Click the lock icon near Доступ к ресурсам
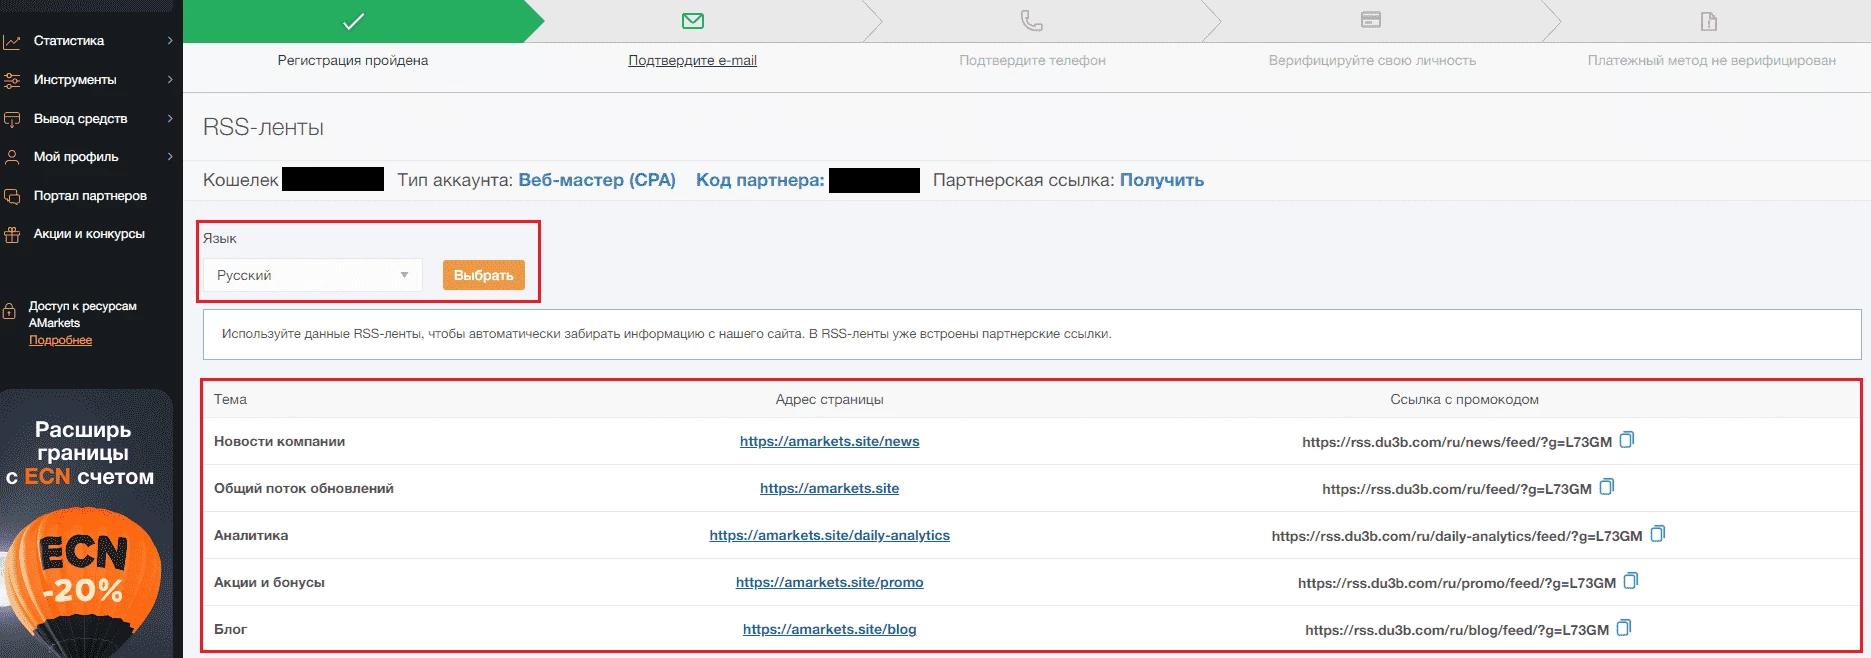 10,311
